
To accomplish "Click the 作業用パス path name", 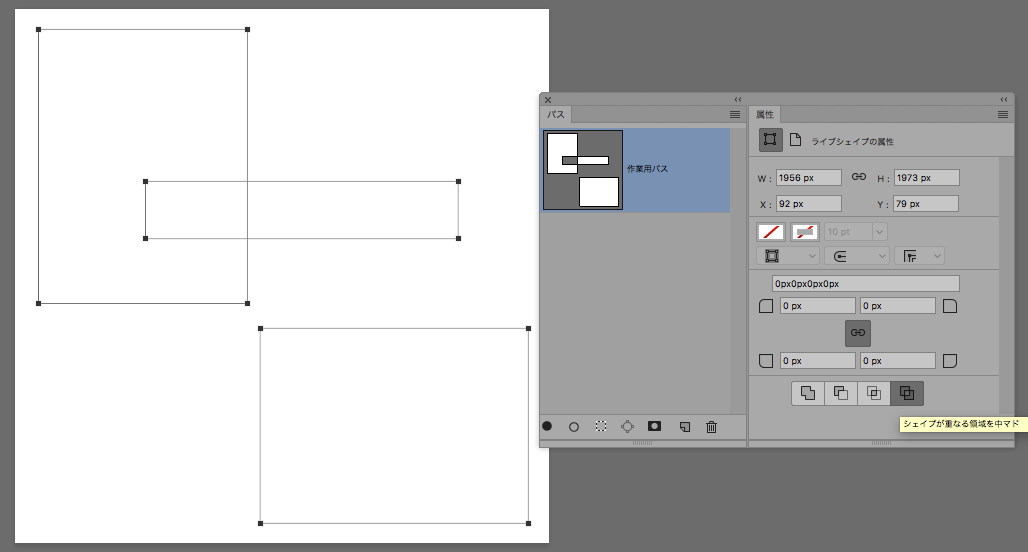I will (647, 168).
